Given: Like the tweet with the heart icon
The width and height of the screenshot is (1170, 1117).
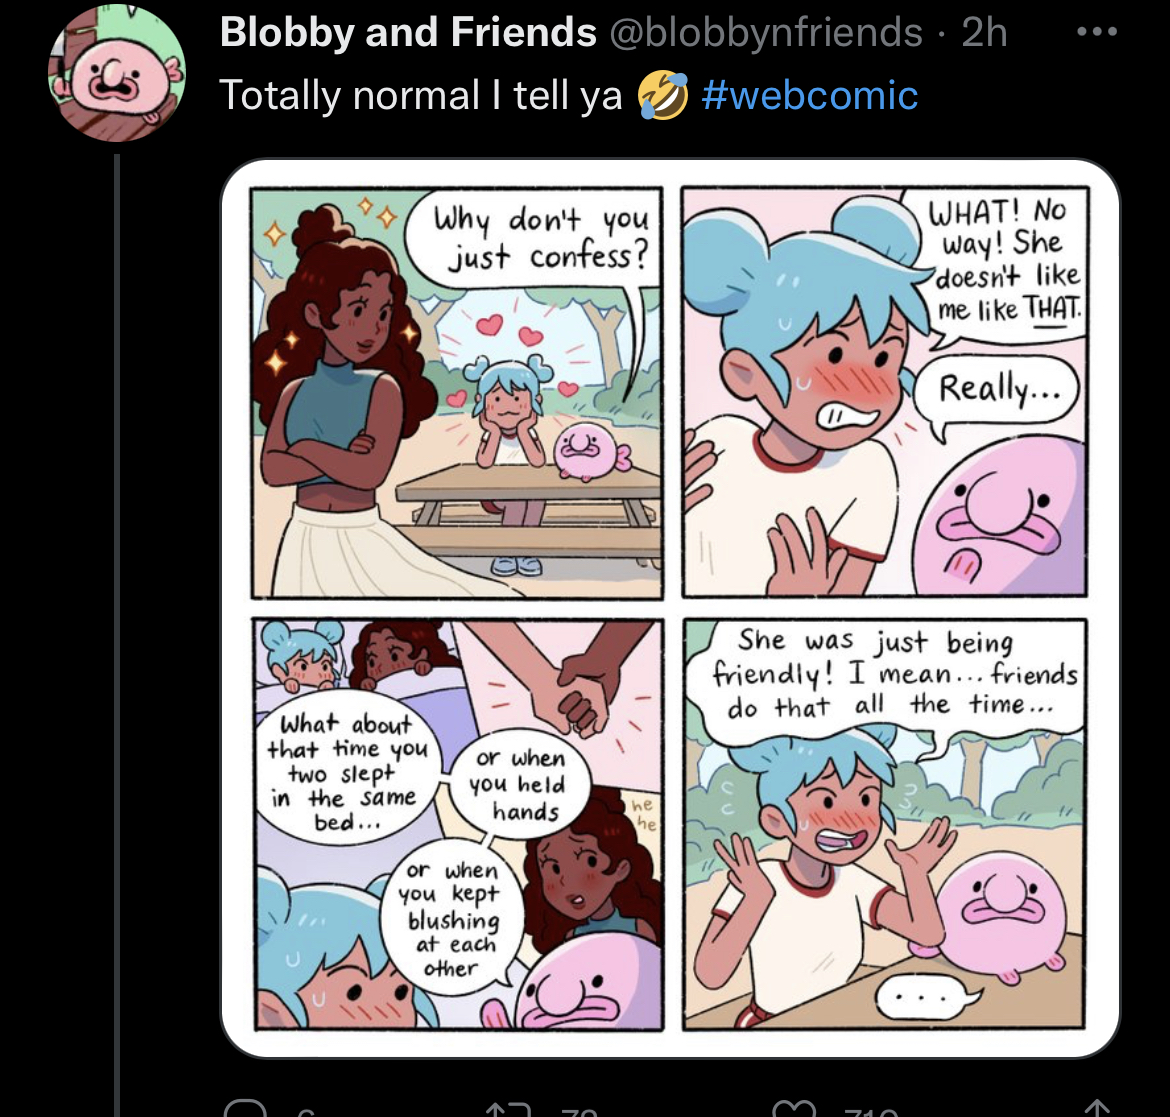Looking at the screenshot, I should [795, 1110].
